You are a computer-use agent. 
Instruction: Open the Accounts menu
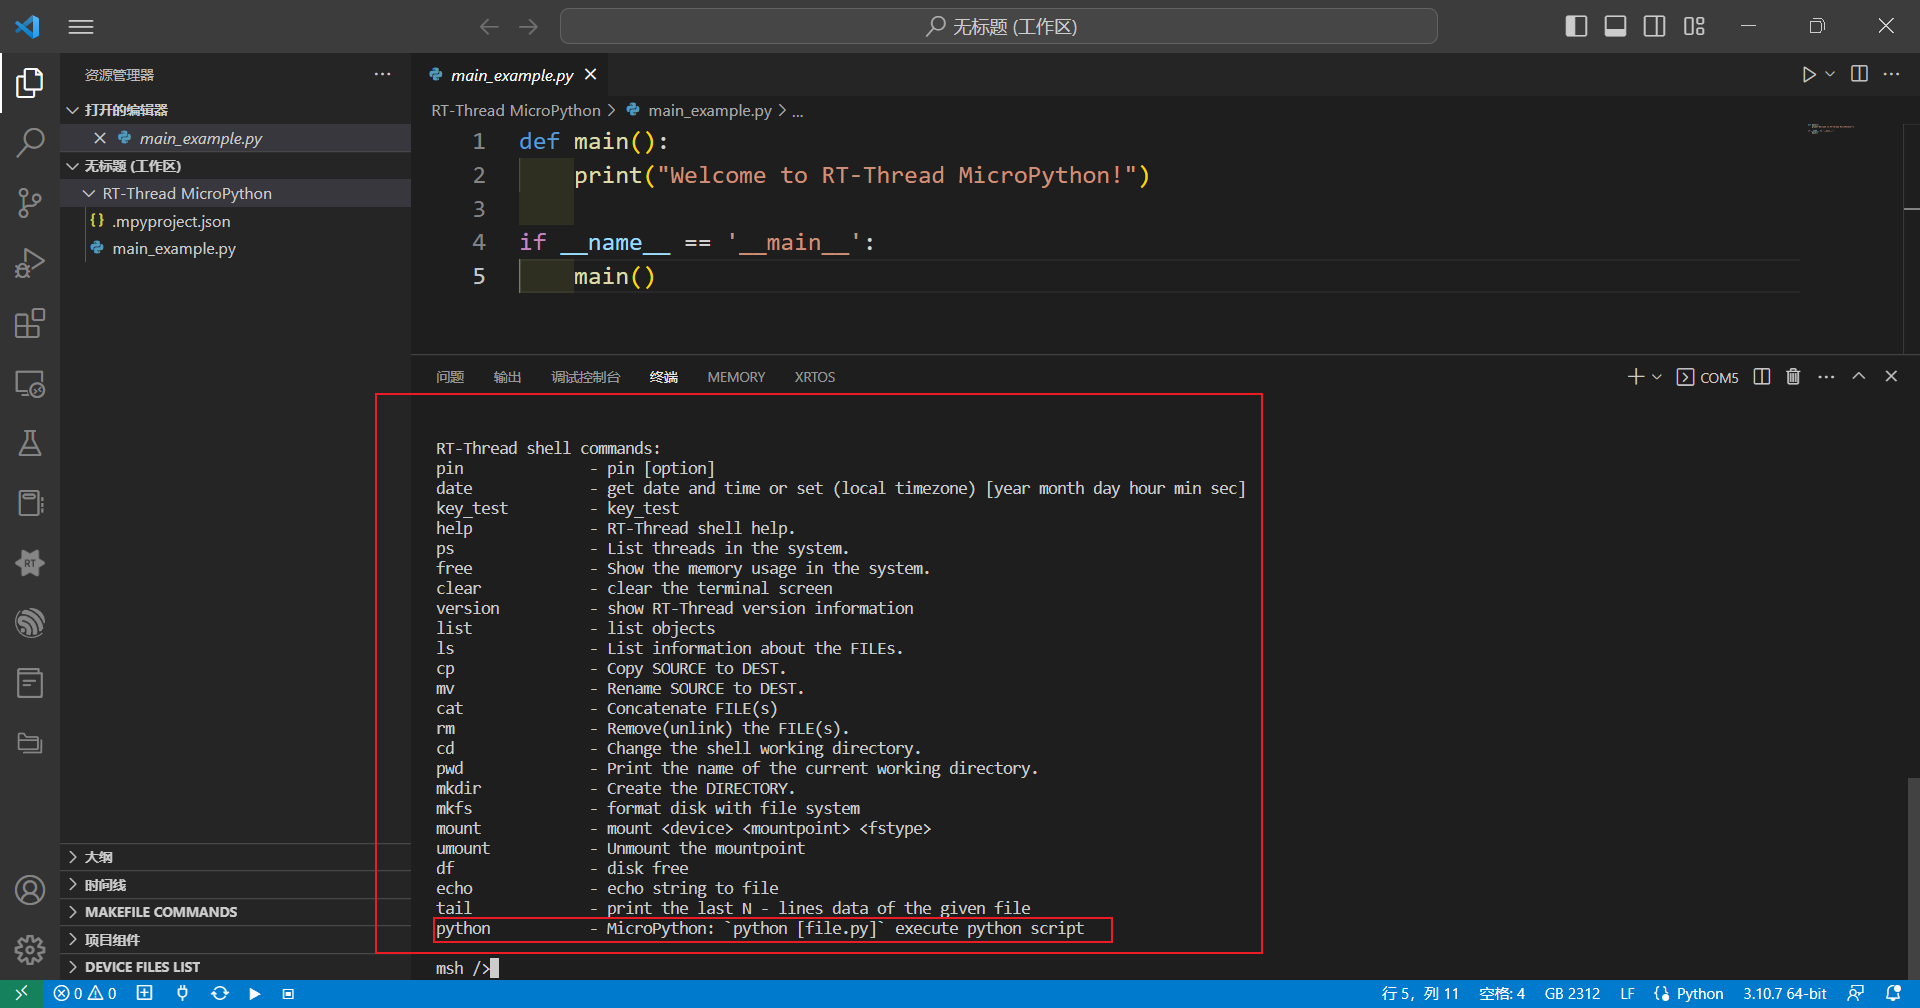(30, 889)
